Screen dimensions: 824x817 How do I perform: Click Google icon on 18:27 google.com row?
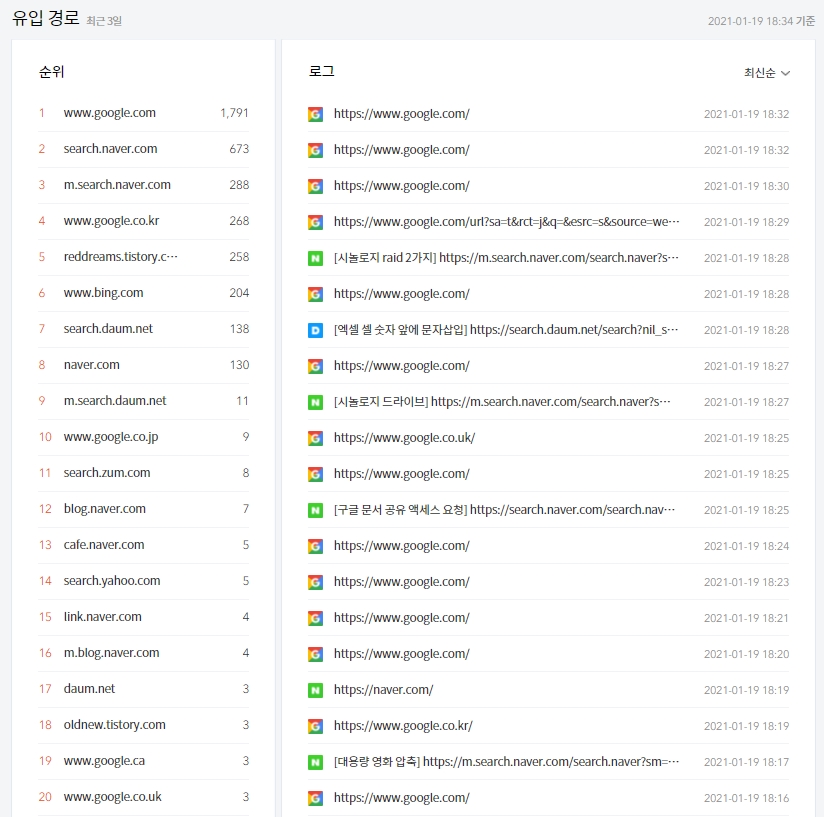pos(315,366)
